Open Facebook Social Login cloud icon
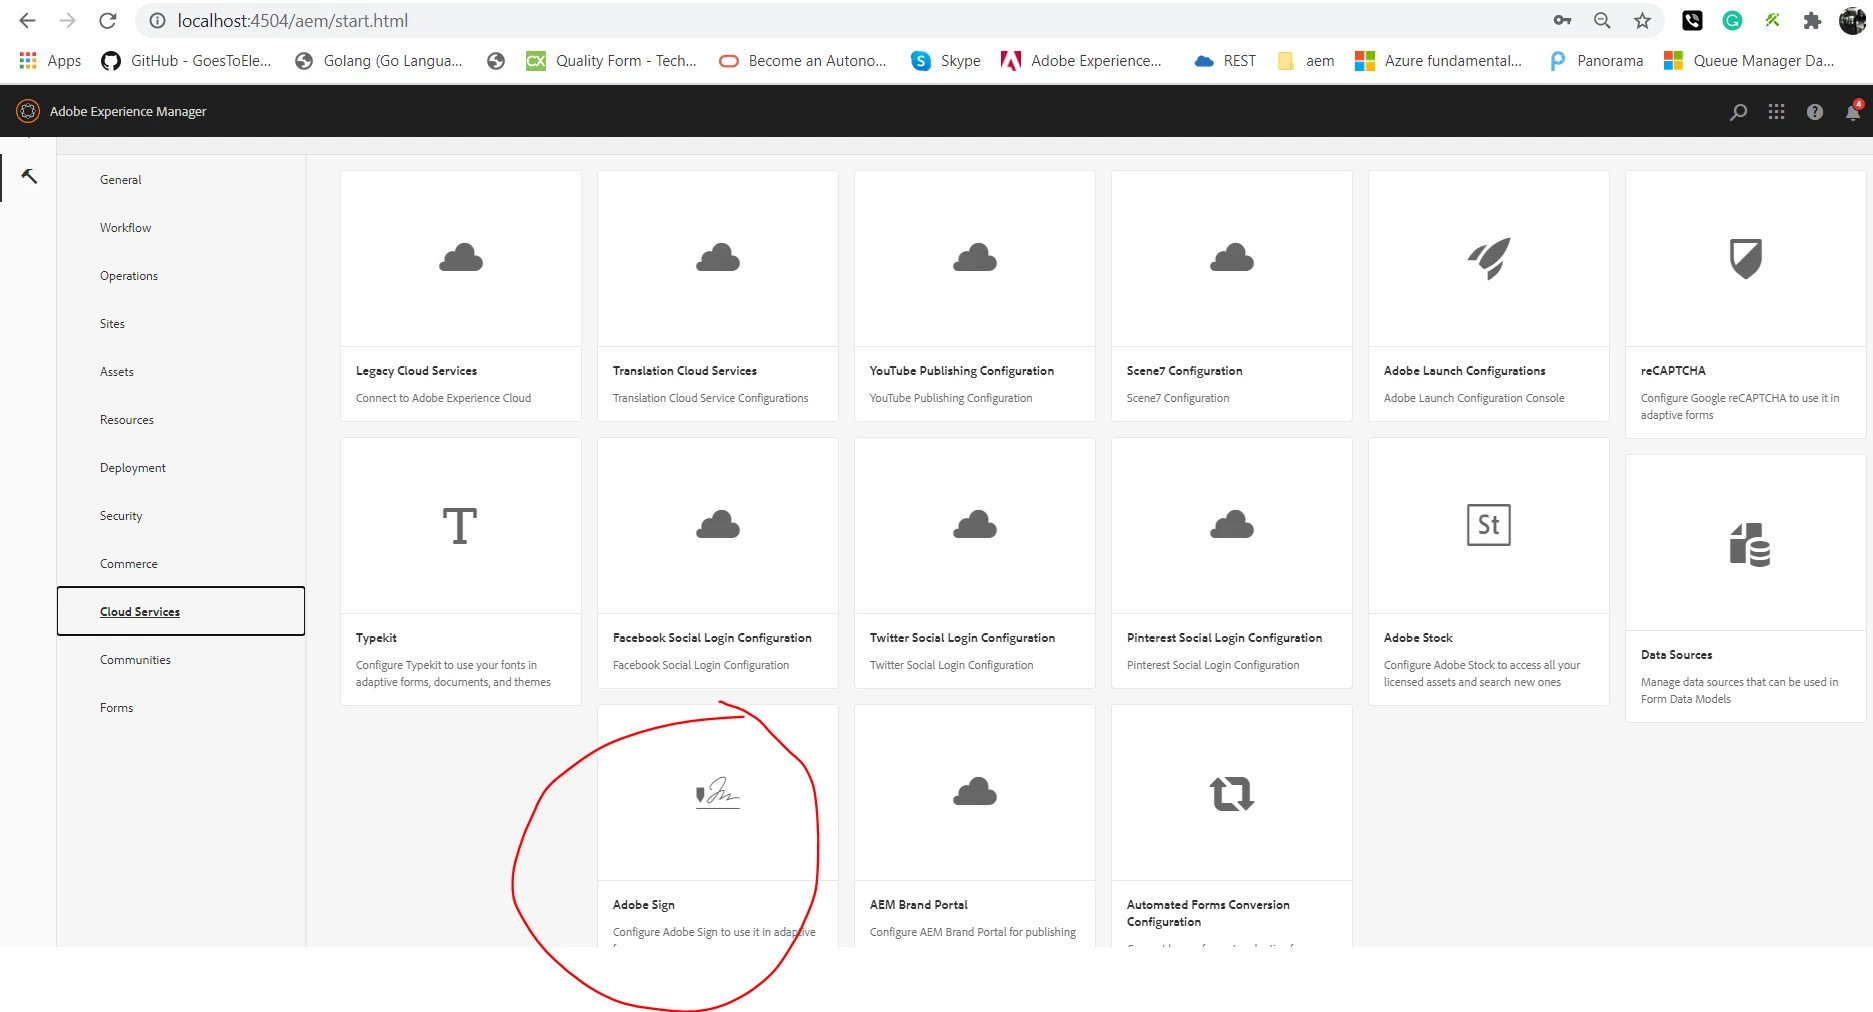1873x1012 pixels. pyautogui.click(x=718, y=526)
